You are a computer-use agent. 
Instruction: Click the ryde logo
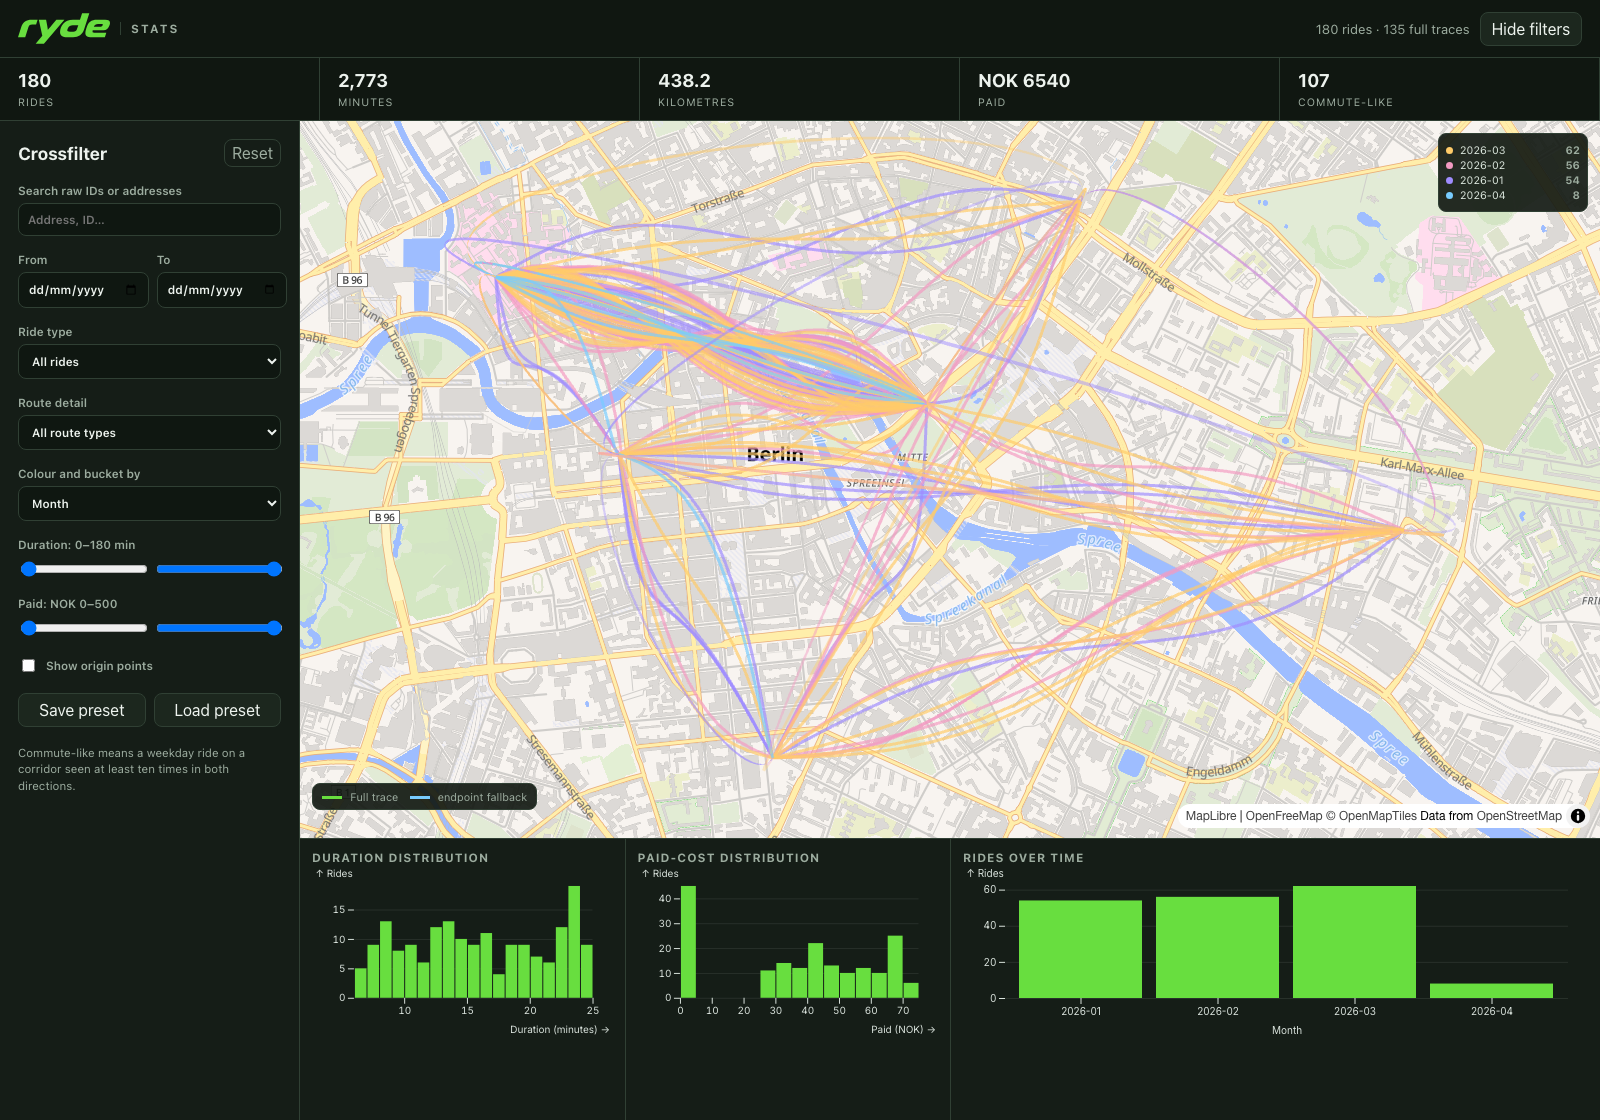[x=64, y=28]
